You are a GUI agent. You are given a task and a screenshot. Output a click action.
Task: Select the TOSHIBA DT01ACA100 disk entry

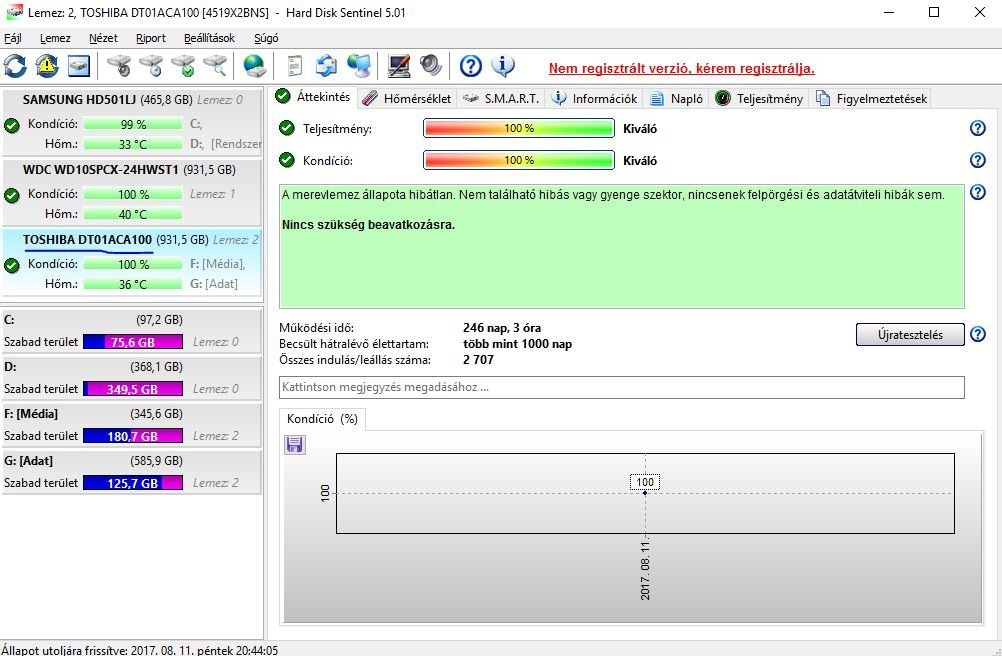coord(132,262)
